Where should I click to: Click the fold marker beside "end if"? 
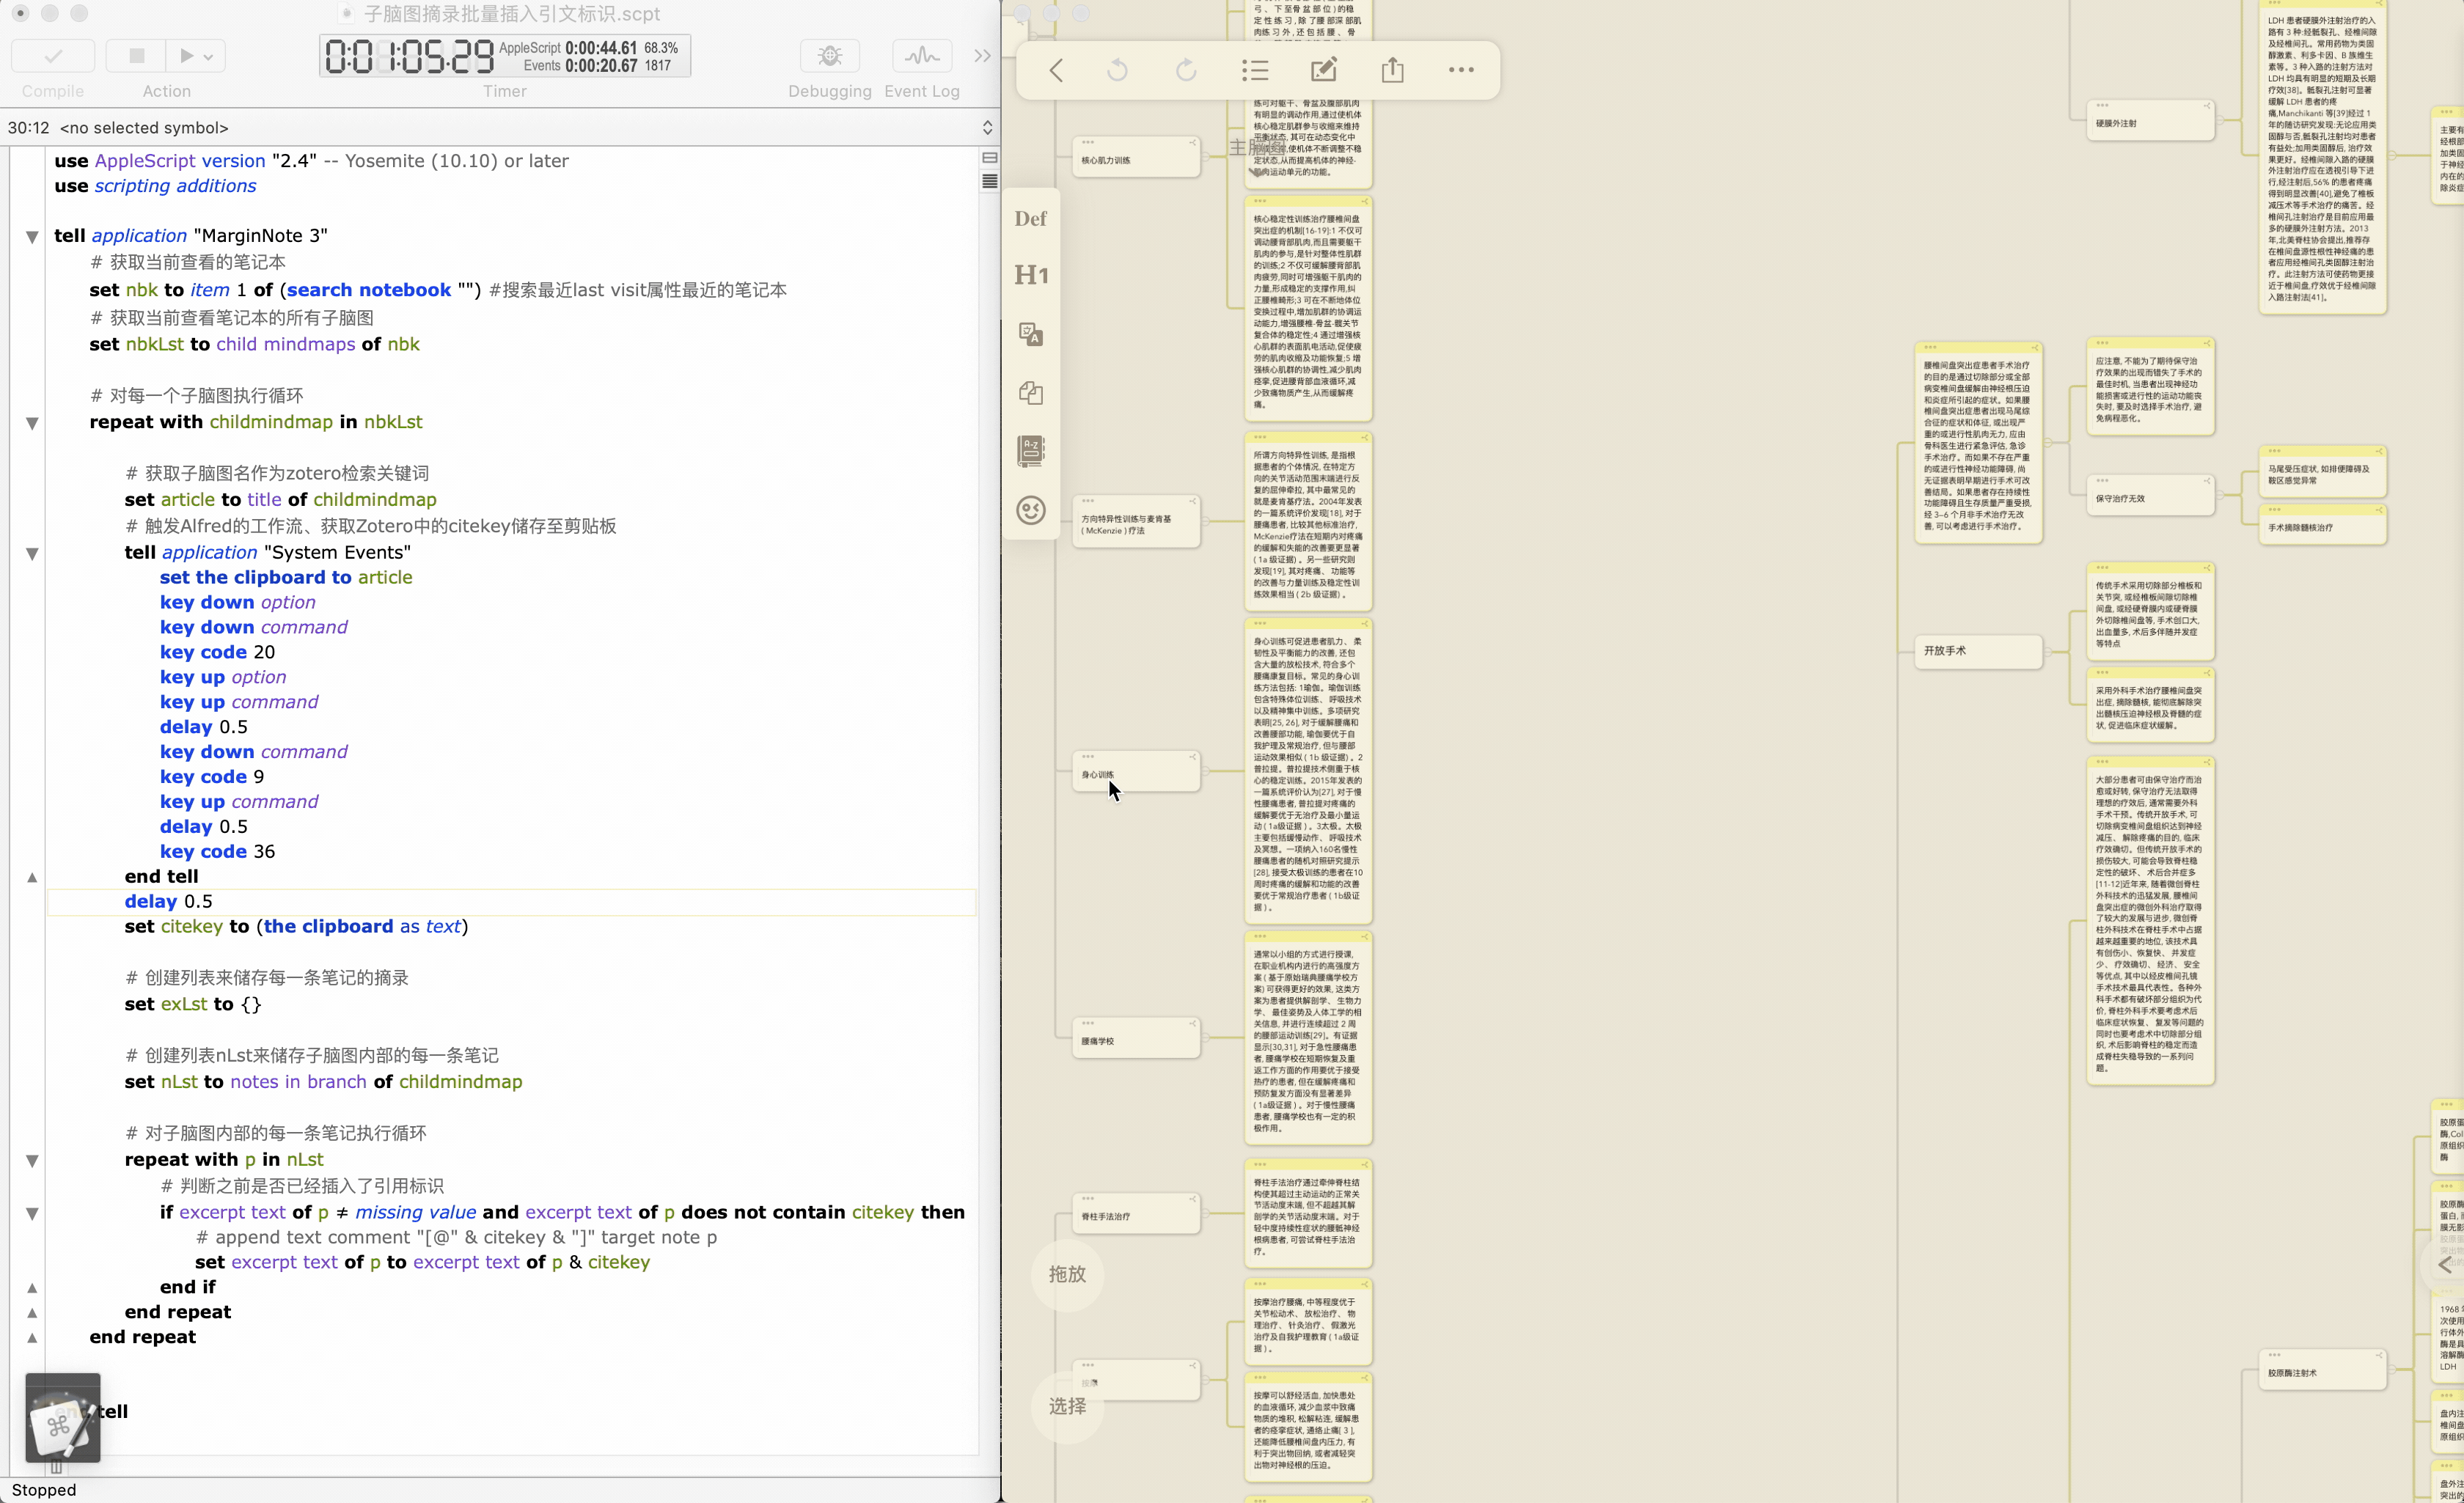pos(32,1288)
